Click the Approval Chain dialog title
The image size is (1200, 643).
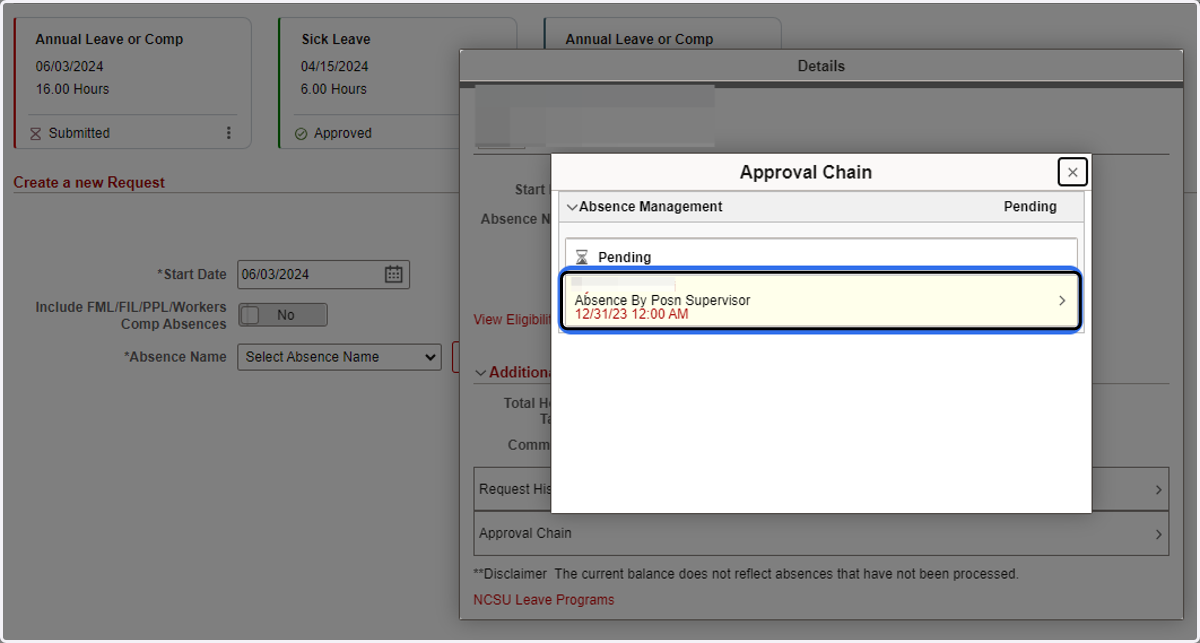tap(806, 172)
